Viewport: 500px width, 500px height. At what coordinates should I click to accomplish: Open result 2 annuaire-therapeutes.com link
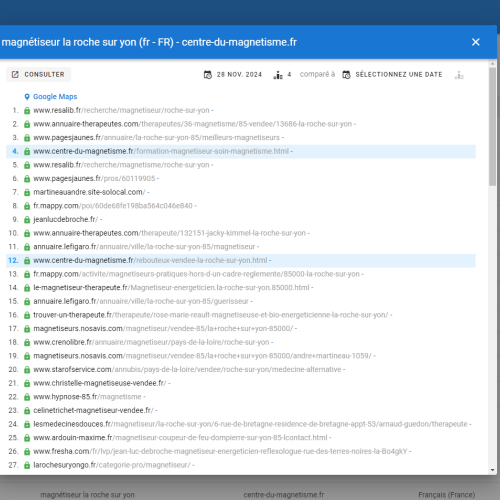(193, 124)
